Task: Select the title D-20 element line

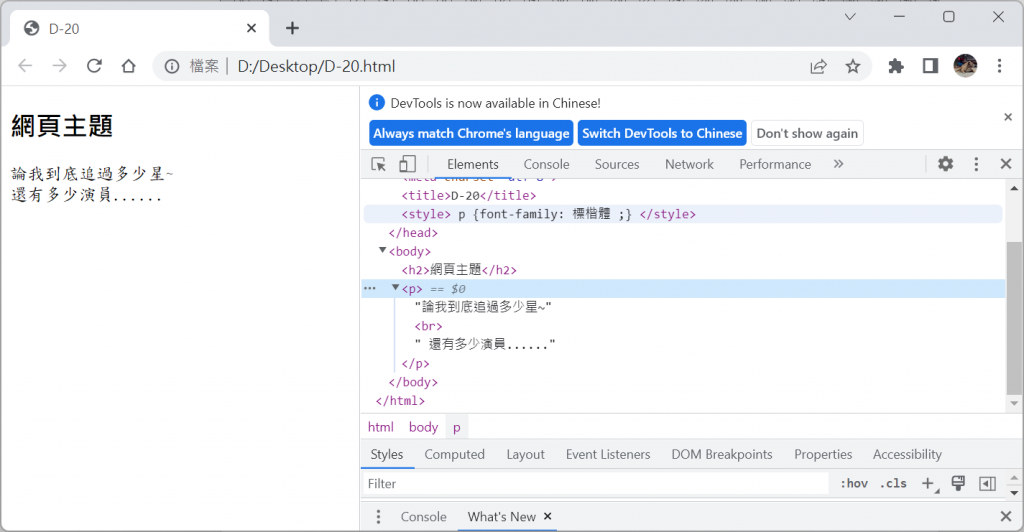Action: click(469, 196)
